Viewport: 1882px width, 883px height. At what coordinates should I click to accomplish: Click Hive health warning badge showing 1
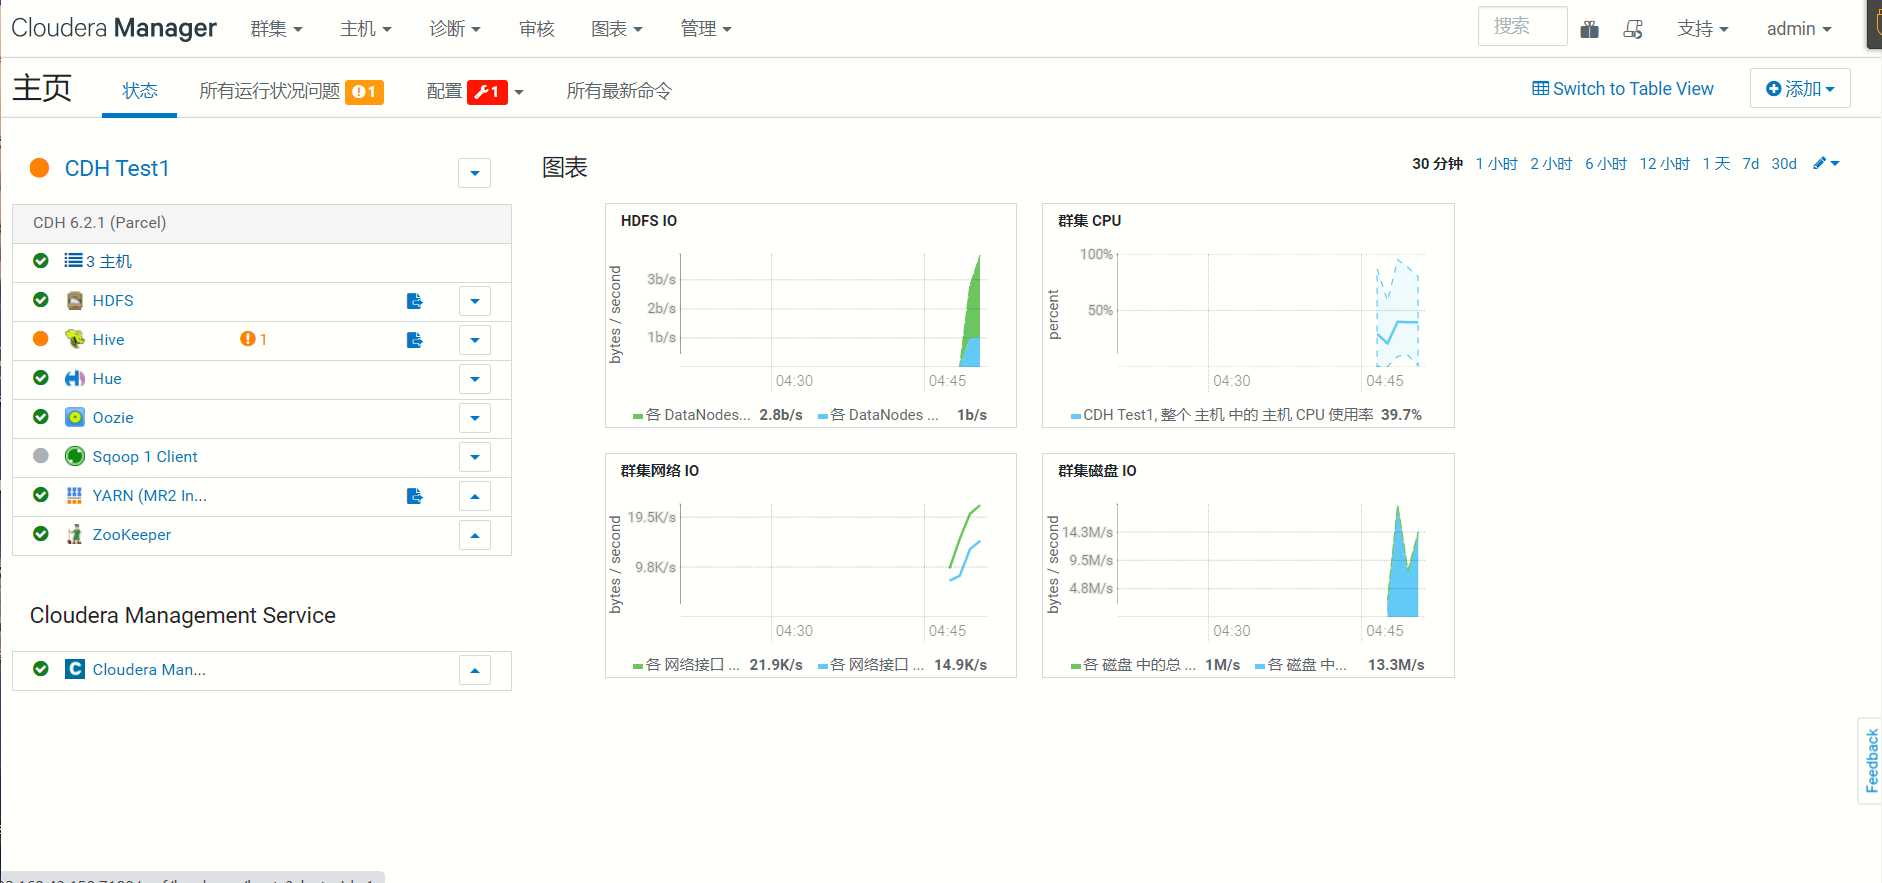(x=253, y=339)
